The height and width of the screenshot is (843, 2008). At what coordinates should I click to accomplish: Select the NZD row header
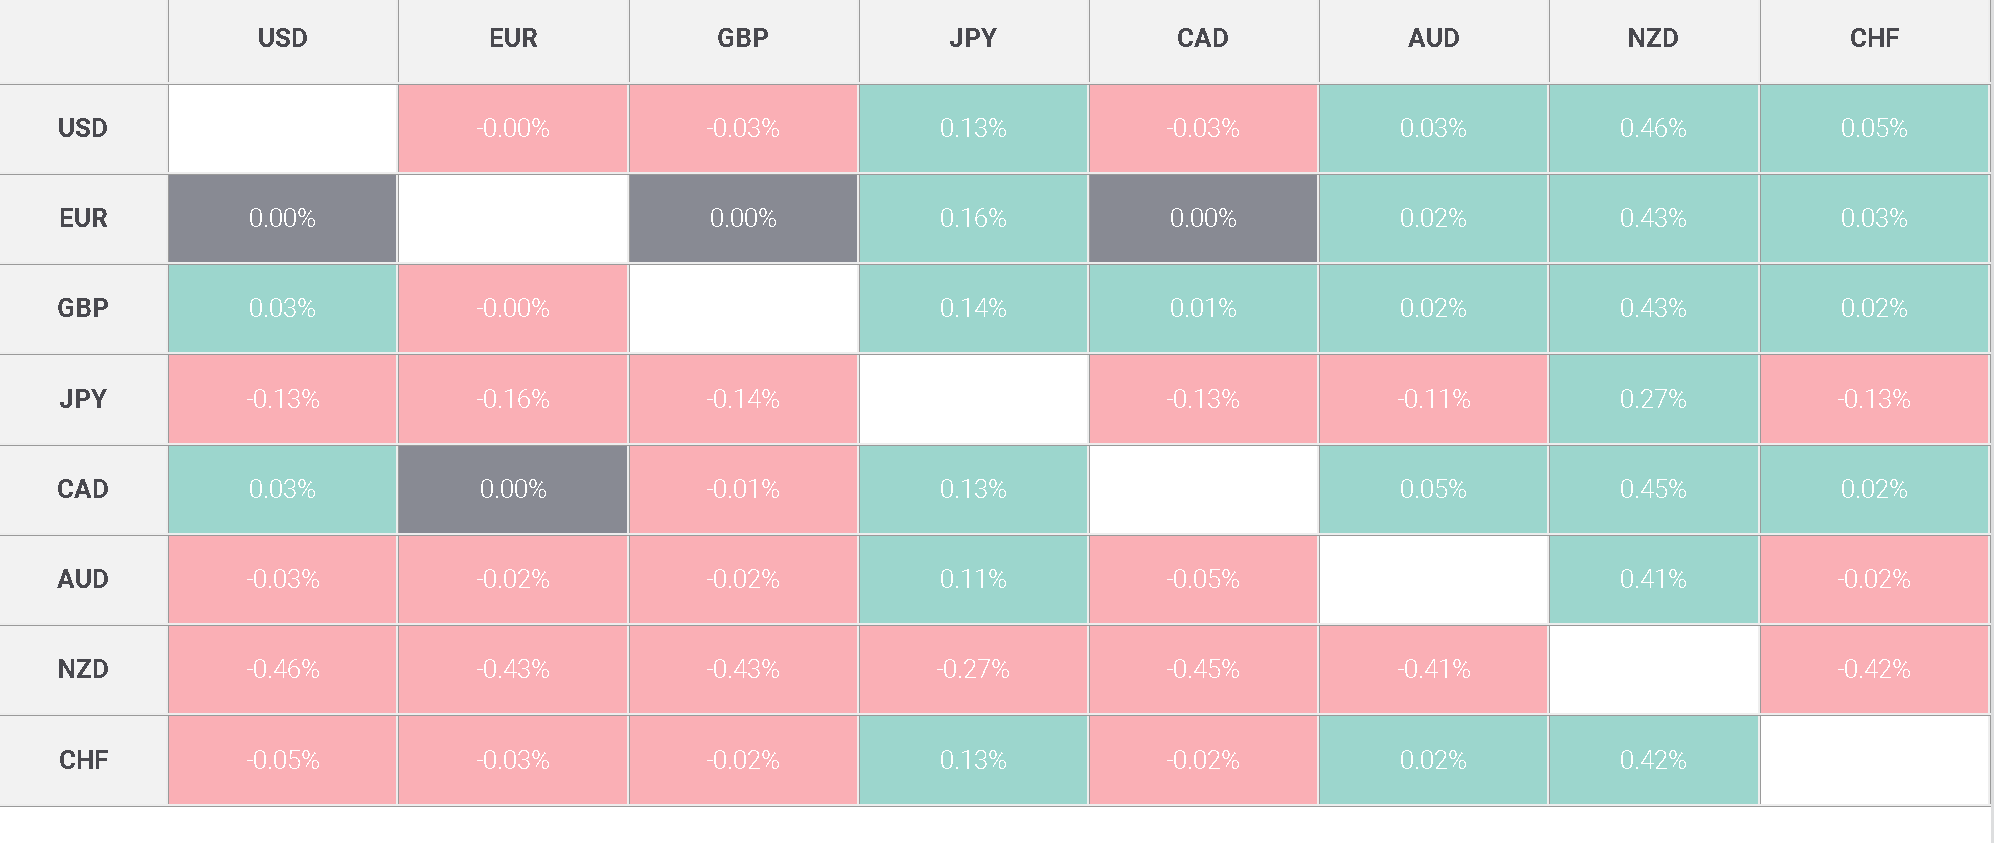(83, 669)
